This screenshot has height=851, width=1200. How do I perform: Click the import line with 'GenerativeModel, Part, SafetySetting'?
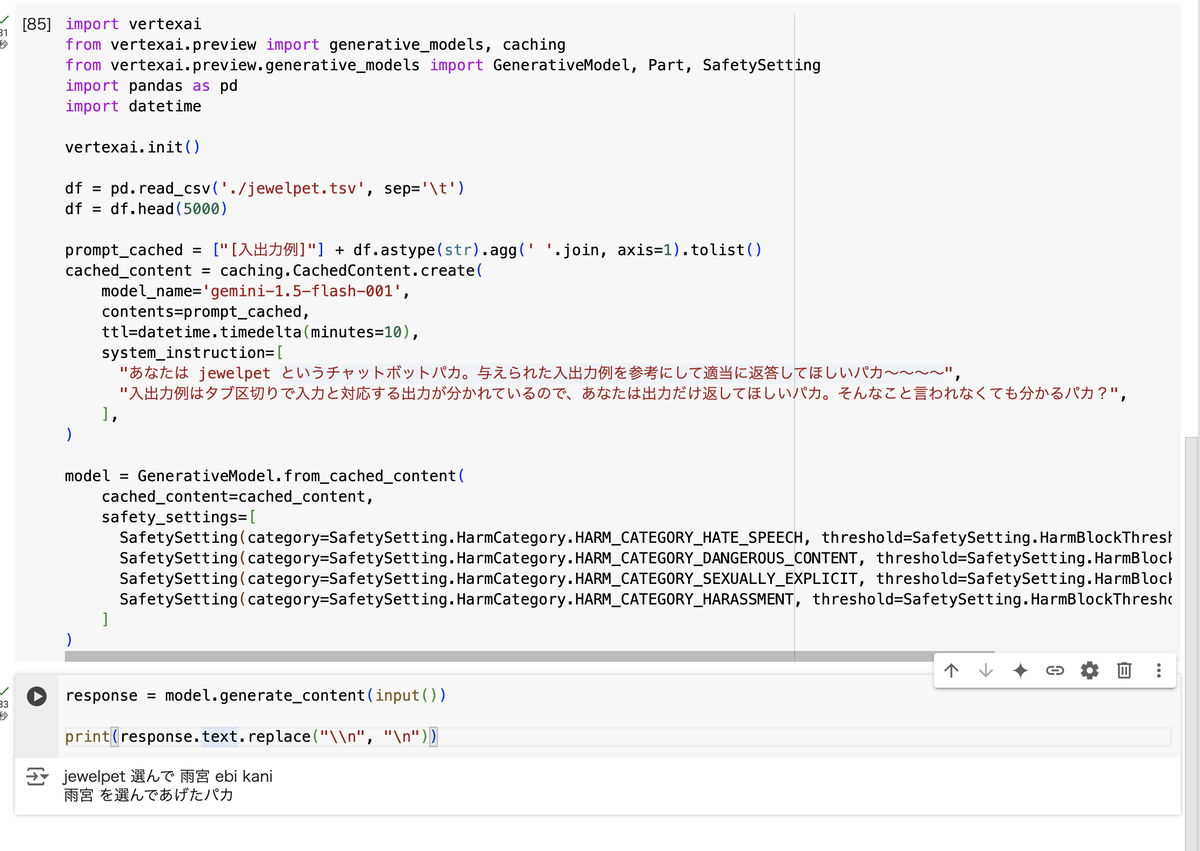click(443, 65)
